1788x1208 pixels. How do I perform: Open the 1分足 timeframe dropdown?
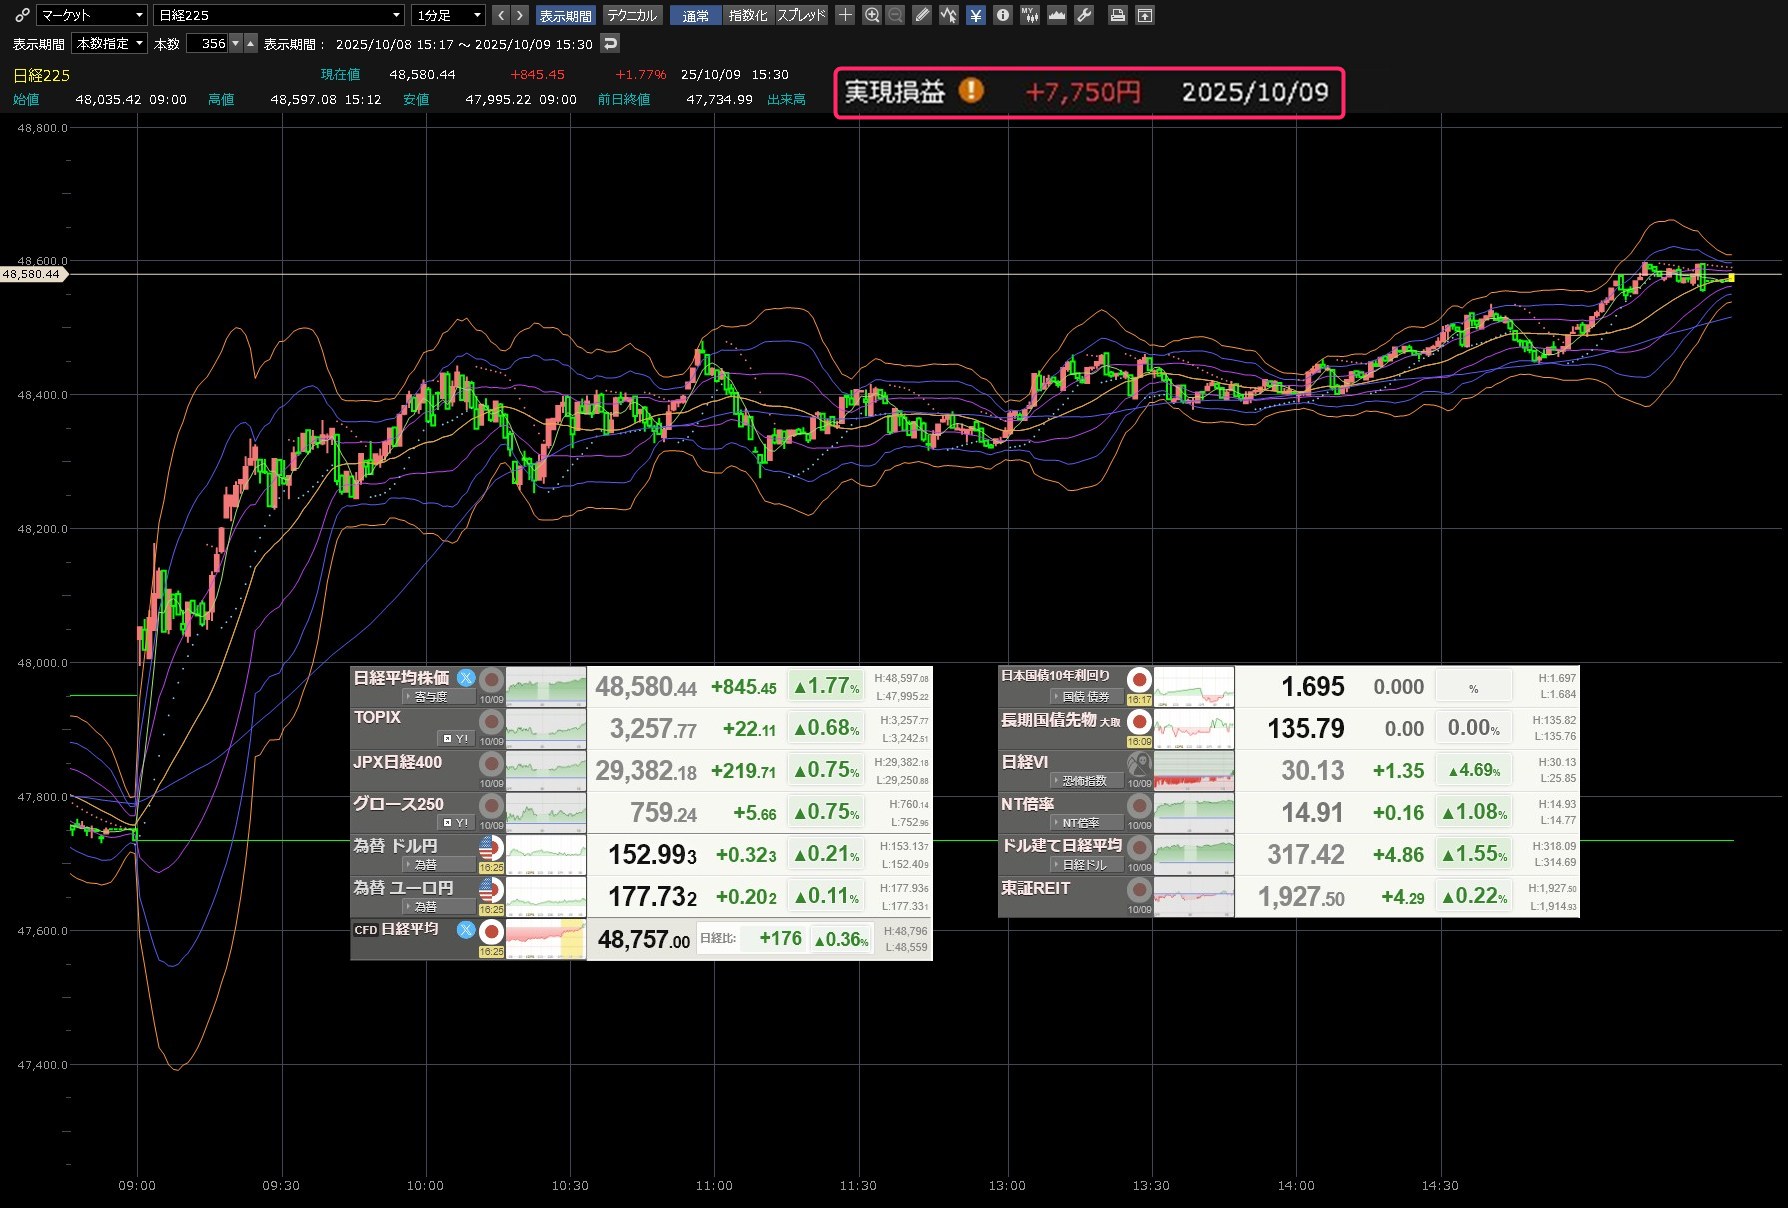(x=448, y=15)
